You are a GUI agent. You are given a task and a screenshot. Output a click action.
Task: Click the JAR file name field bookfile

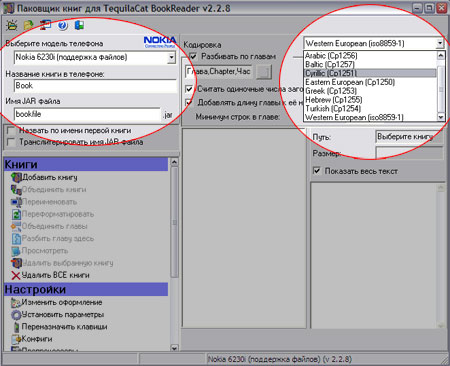tap(87, 114)
